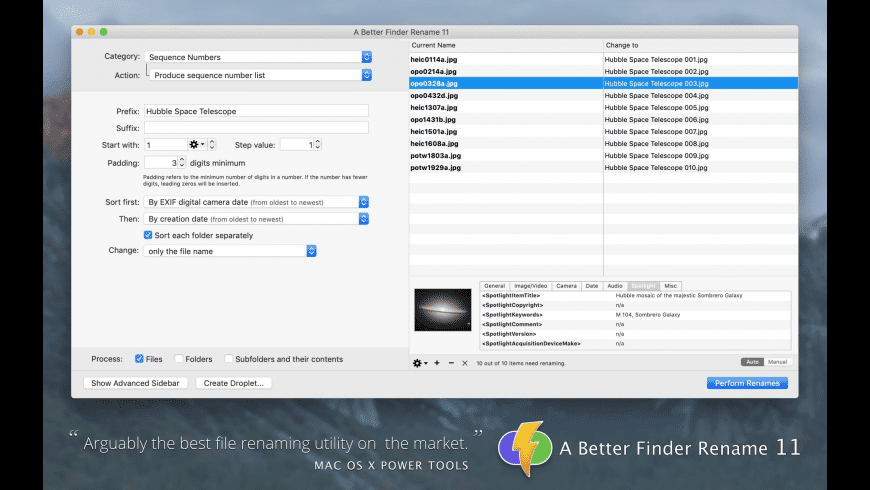Screen dimensions: 870x490
Task: Select file heic1501a.jpg
Action: [x=434, y=132]
